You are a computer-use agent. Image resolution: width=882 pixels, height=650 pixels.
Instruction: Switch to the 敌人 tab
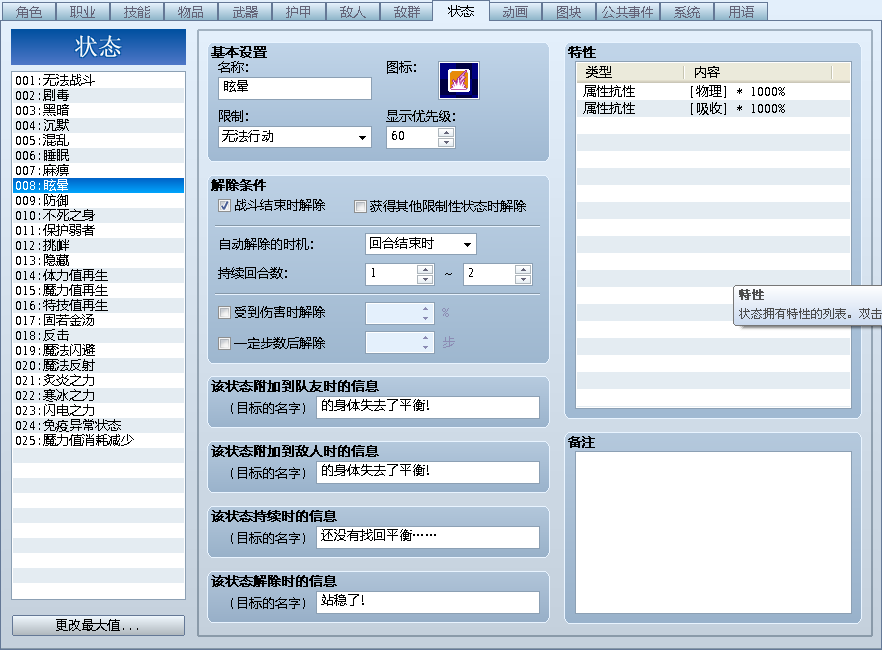(x=353, y=12)
